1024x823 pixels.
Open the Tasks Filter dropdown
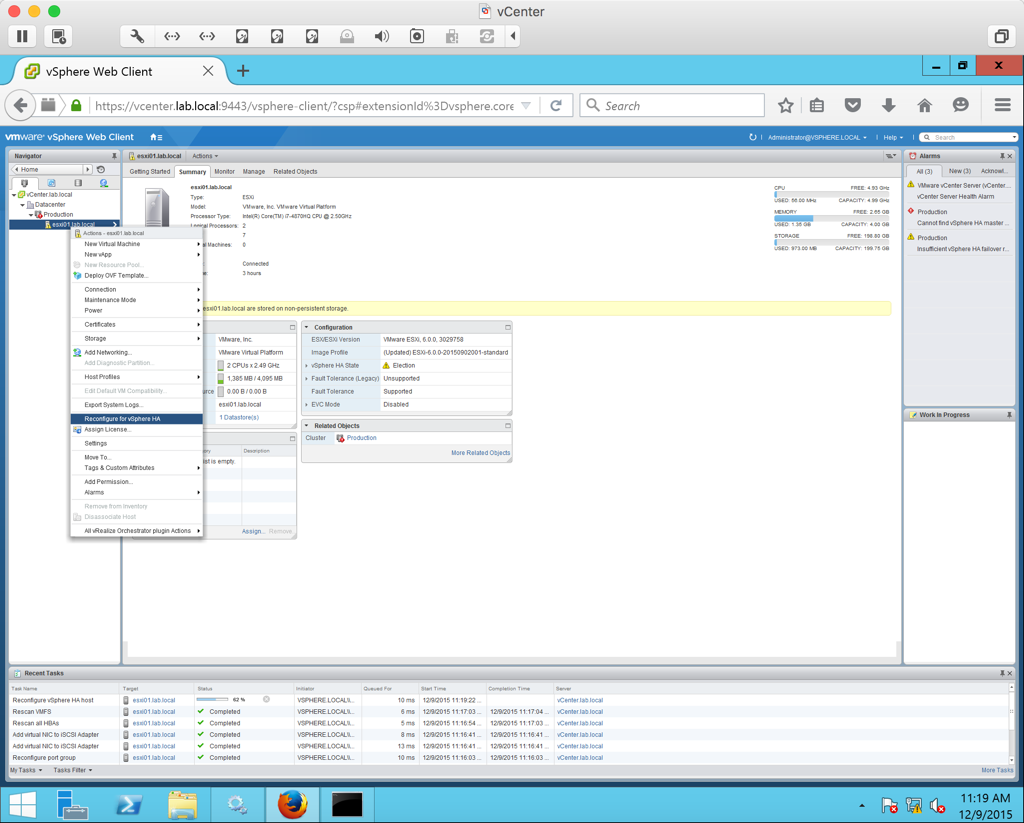(x=72, y=770)
